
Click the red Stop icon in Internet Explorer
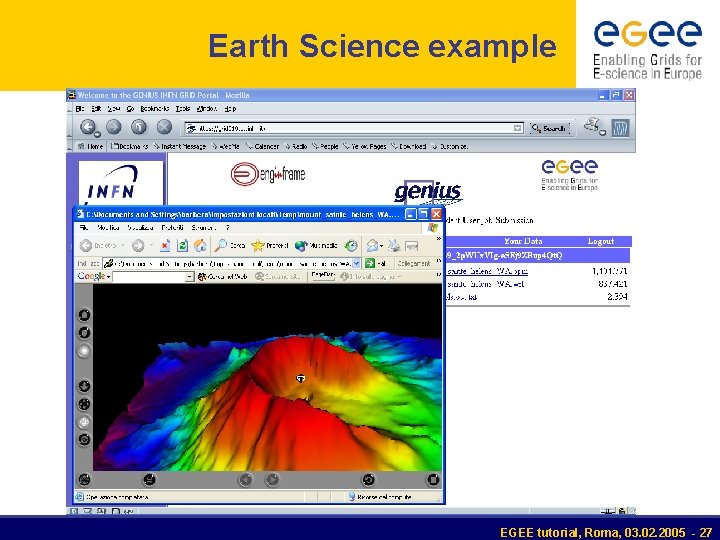pos(165,246)
